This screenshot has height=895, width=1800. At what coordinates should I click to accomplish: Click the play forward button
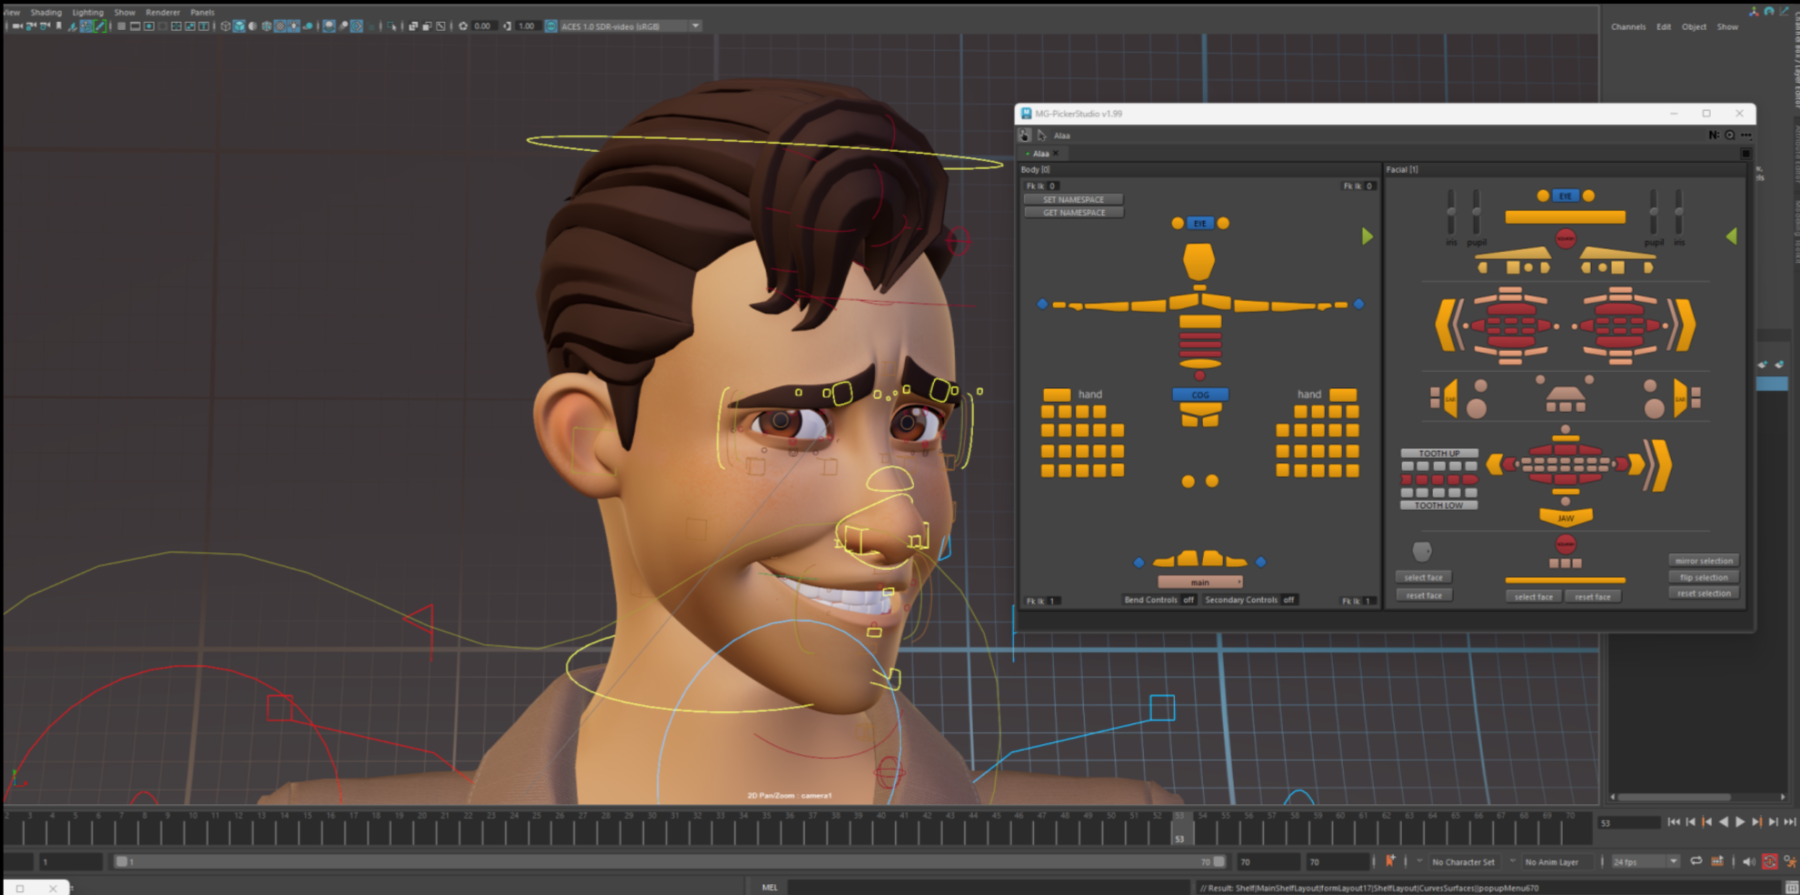pos(1740,822)
